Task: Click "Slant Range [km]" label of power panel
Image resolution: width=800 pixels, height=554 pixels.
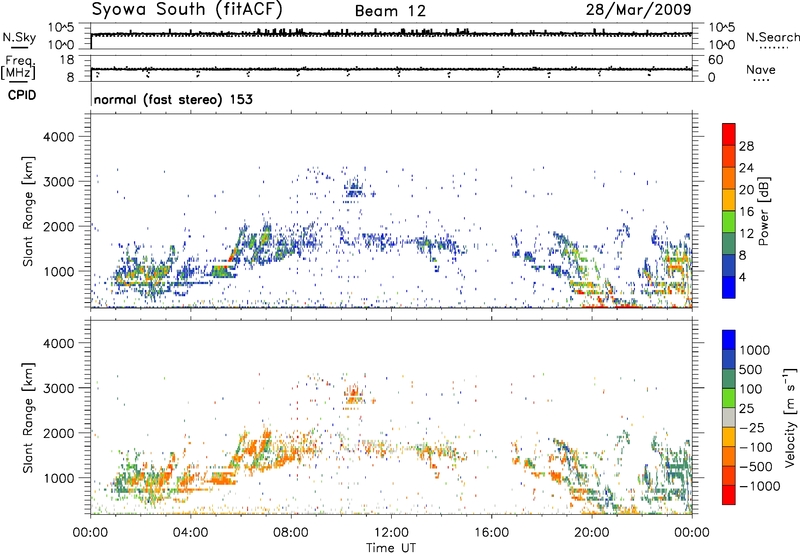Action: [28, 211]
